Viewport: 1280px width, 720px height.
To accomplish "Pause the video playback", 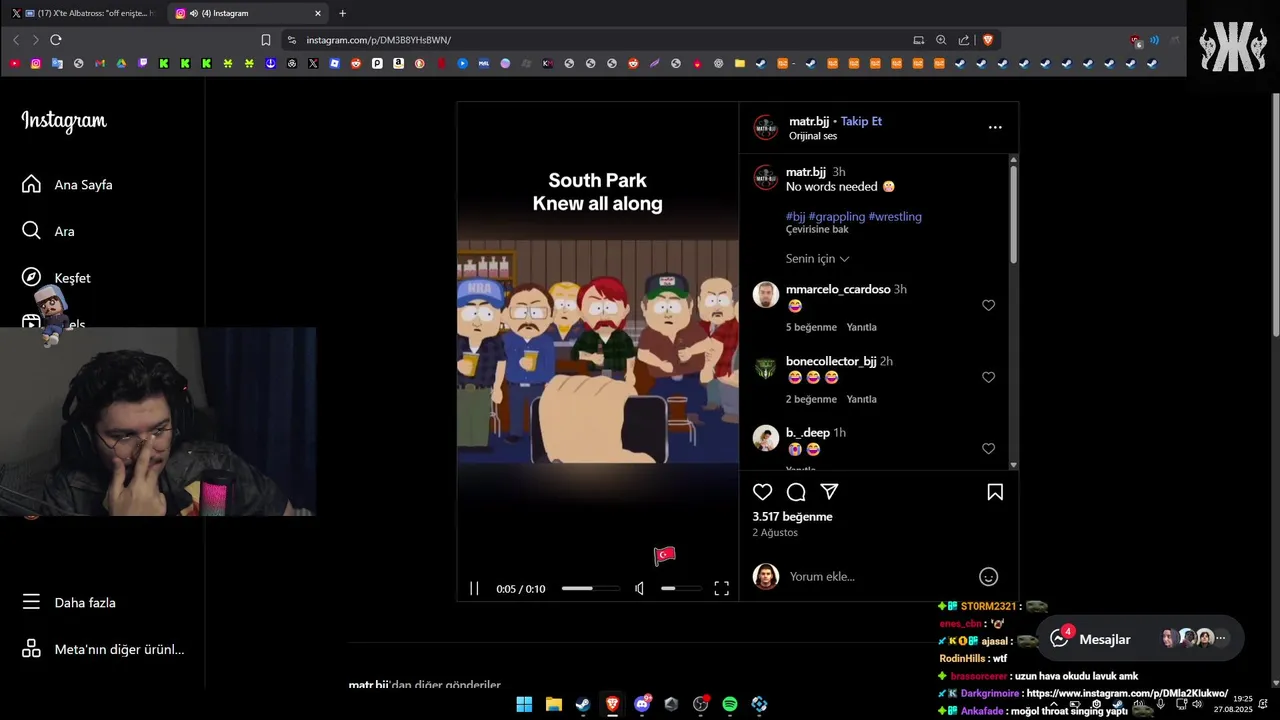I will point(474,589).
